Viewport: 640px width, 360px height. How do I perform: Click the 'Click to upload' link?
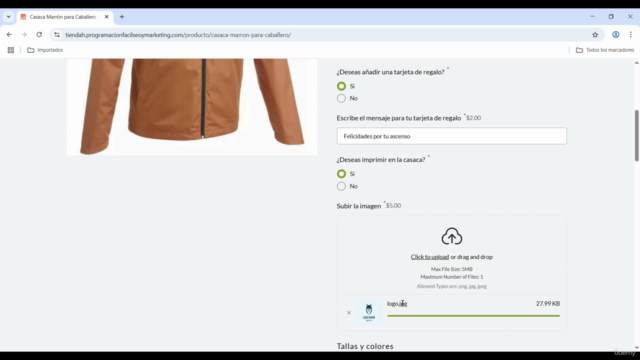click(x=429, y=257)
